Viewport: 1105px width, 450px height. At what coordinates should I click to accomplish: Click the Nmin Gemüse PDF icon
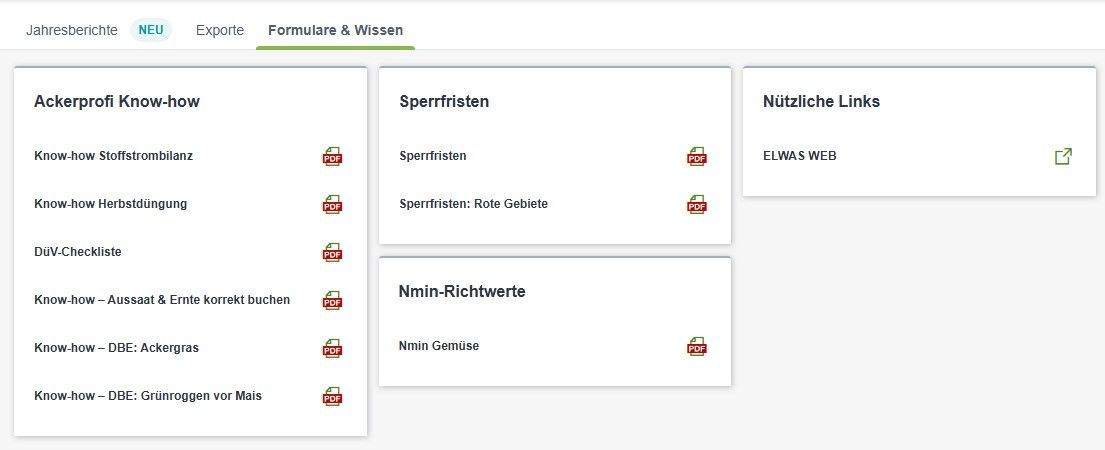tap(697, 346)
